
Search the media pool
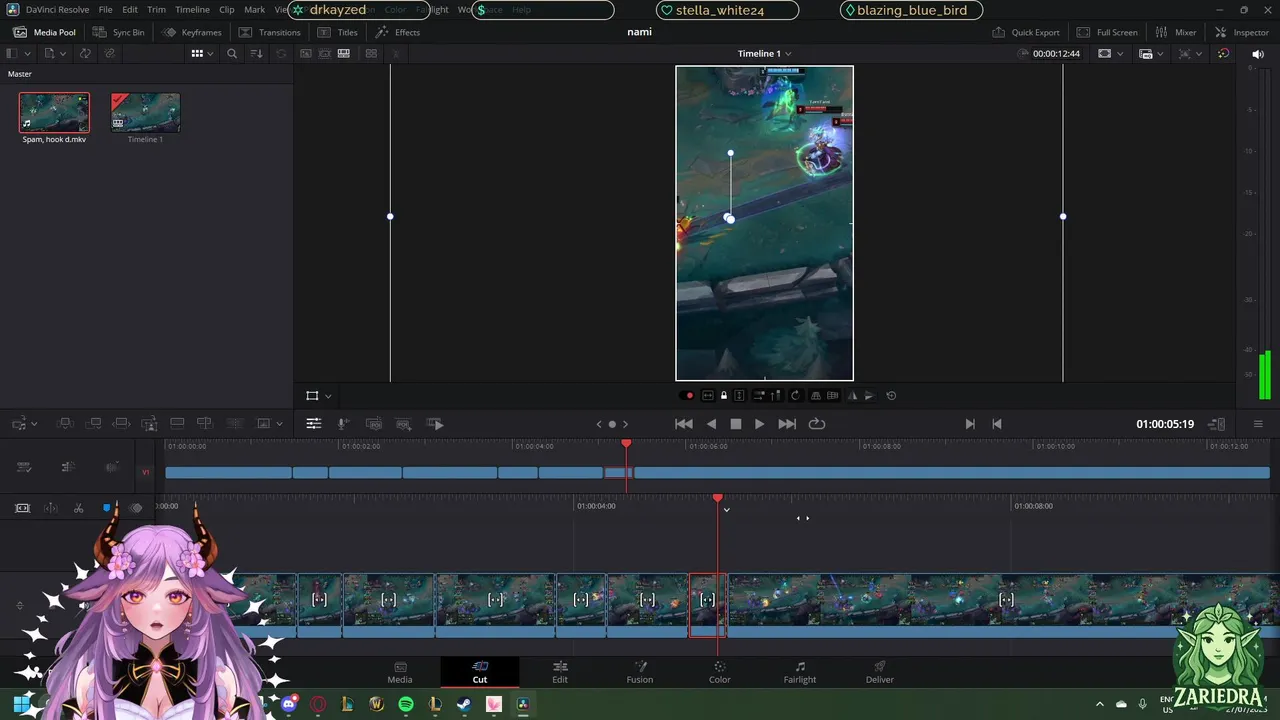[x=232, y=53]
